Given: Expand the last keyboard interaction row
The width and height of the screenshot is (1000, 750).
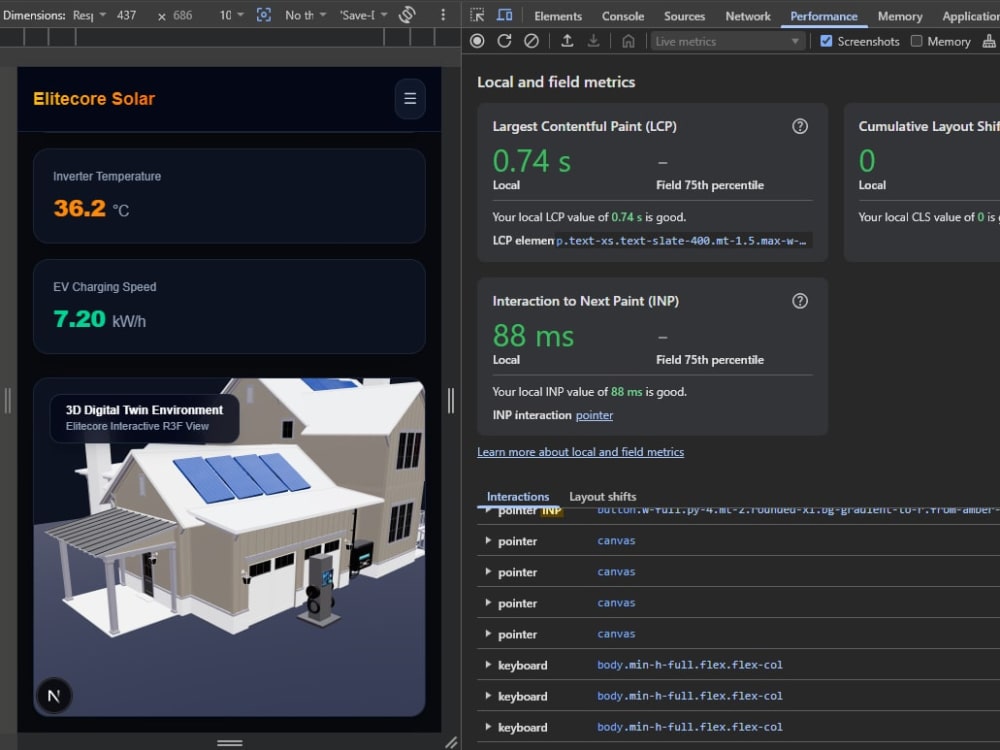Looking at the screenshot, I should click(488, 727).
